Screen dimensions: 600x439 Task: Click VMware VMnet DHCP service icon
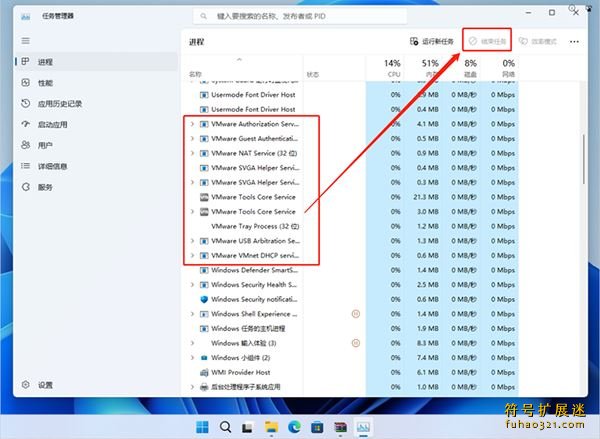point(204,256)
